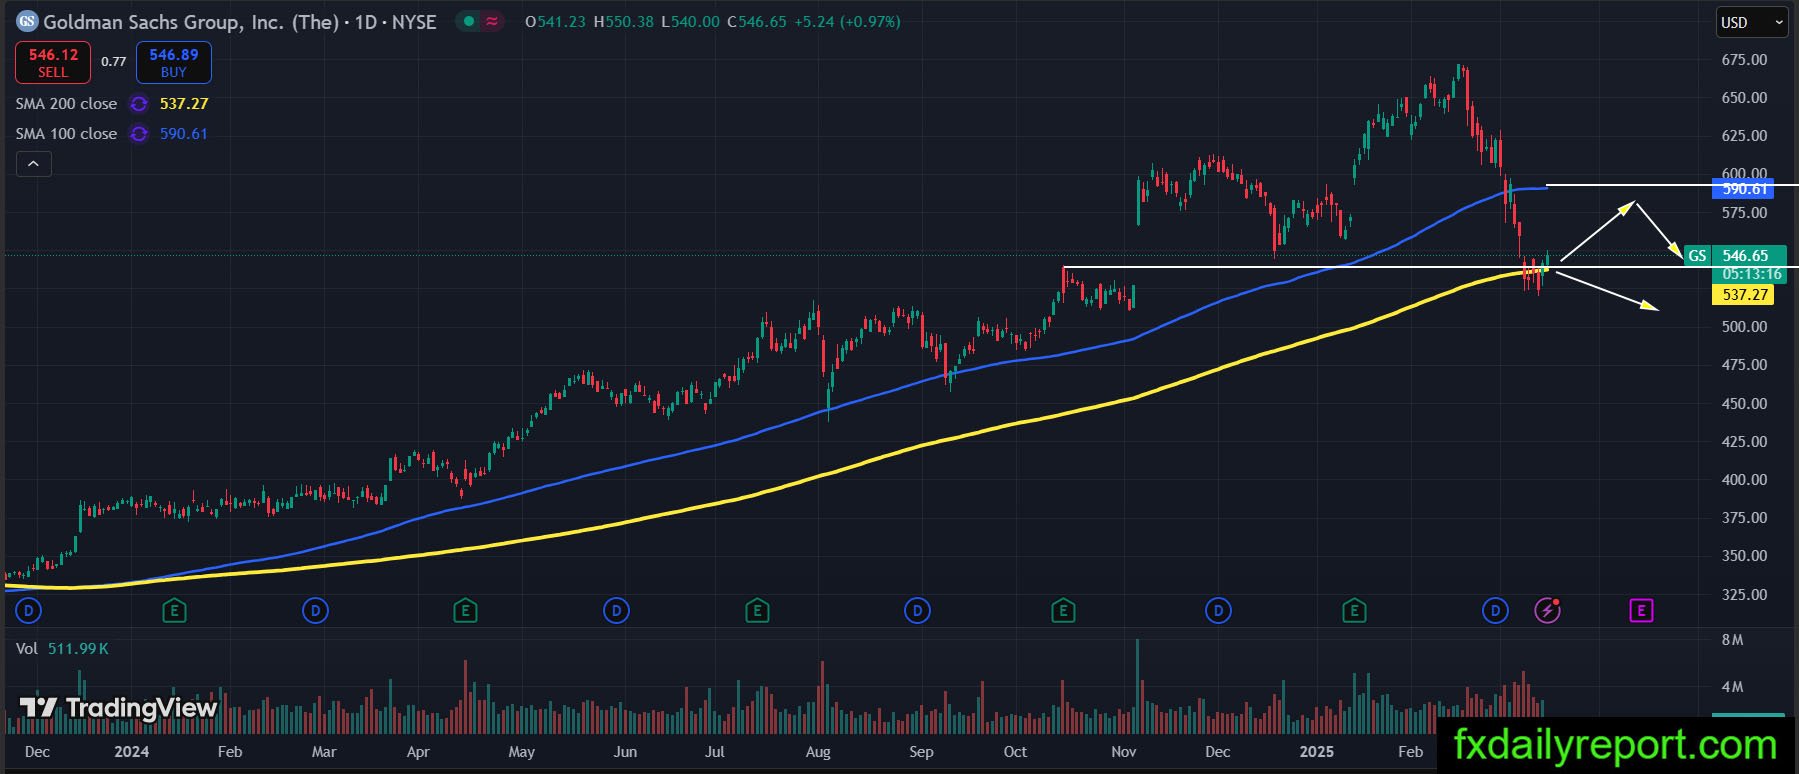
Task: Click the 05:13:16 bar countdown timer
Action: tap(1751, 274)
